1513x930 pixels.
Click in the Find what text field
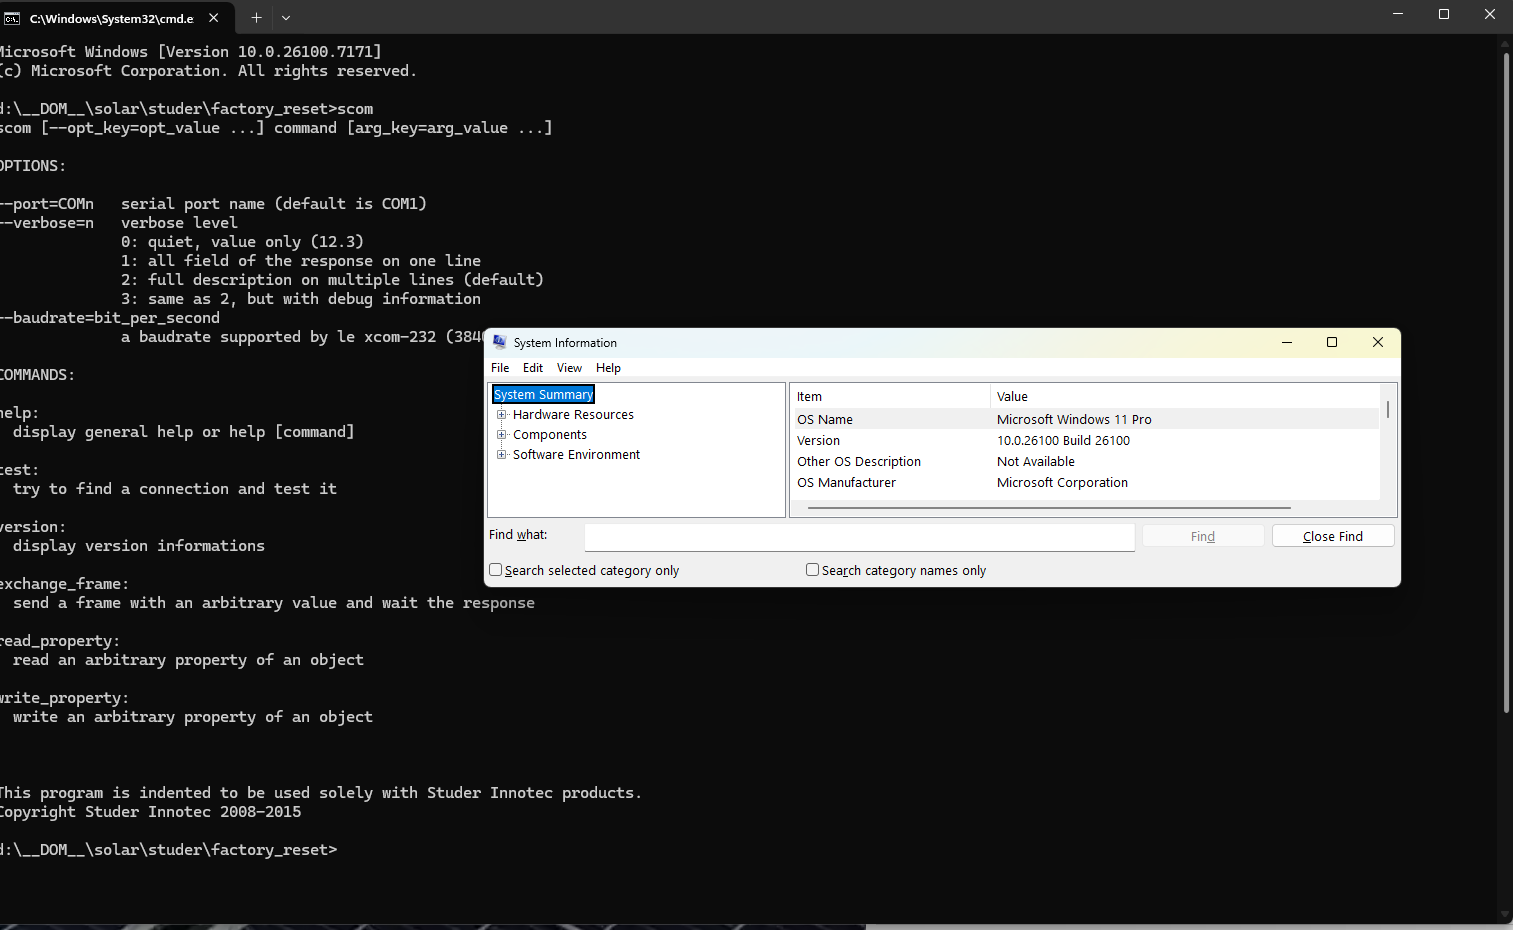(859, 537)
